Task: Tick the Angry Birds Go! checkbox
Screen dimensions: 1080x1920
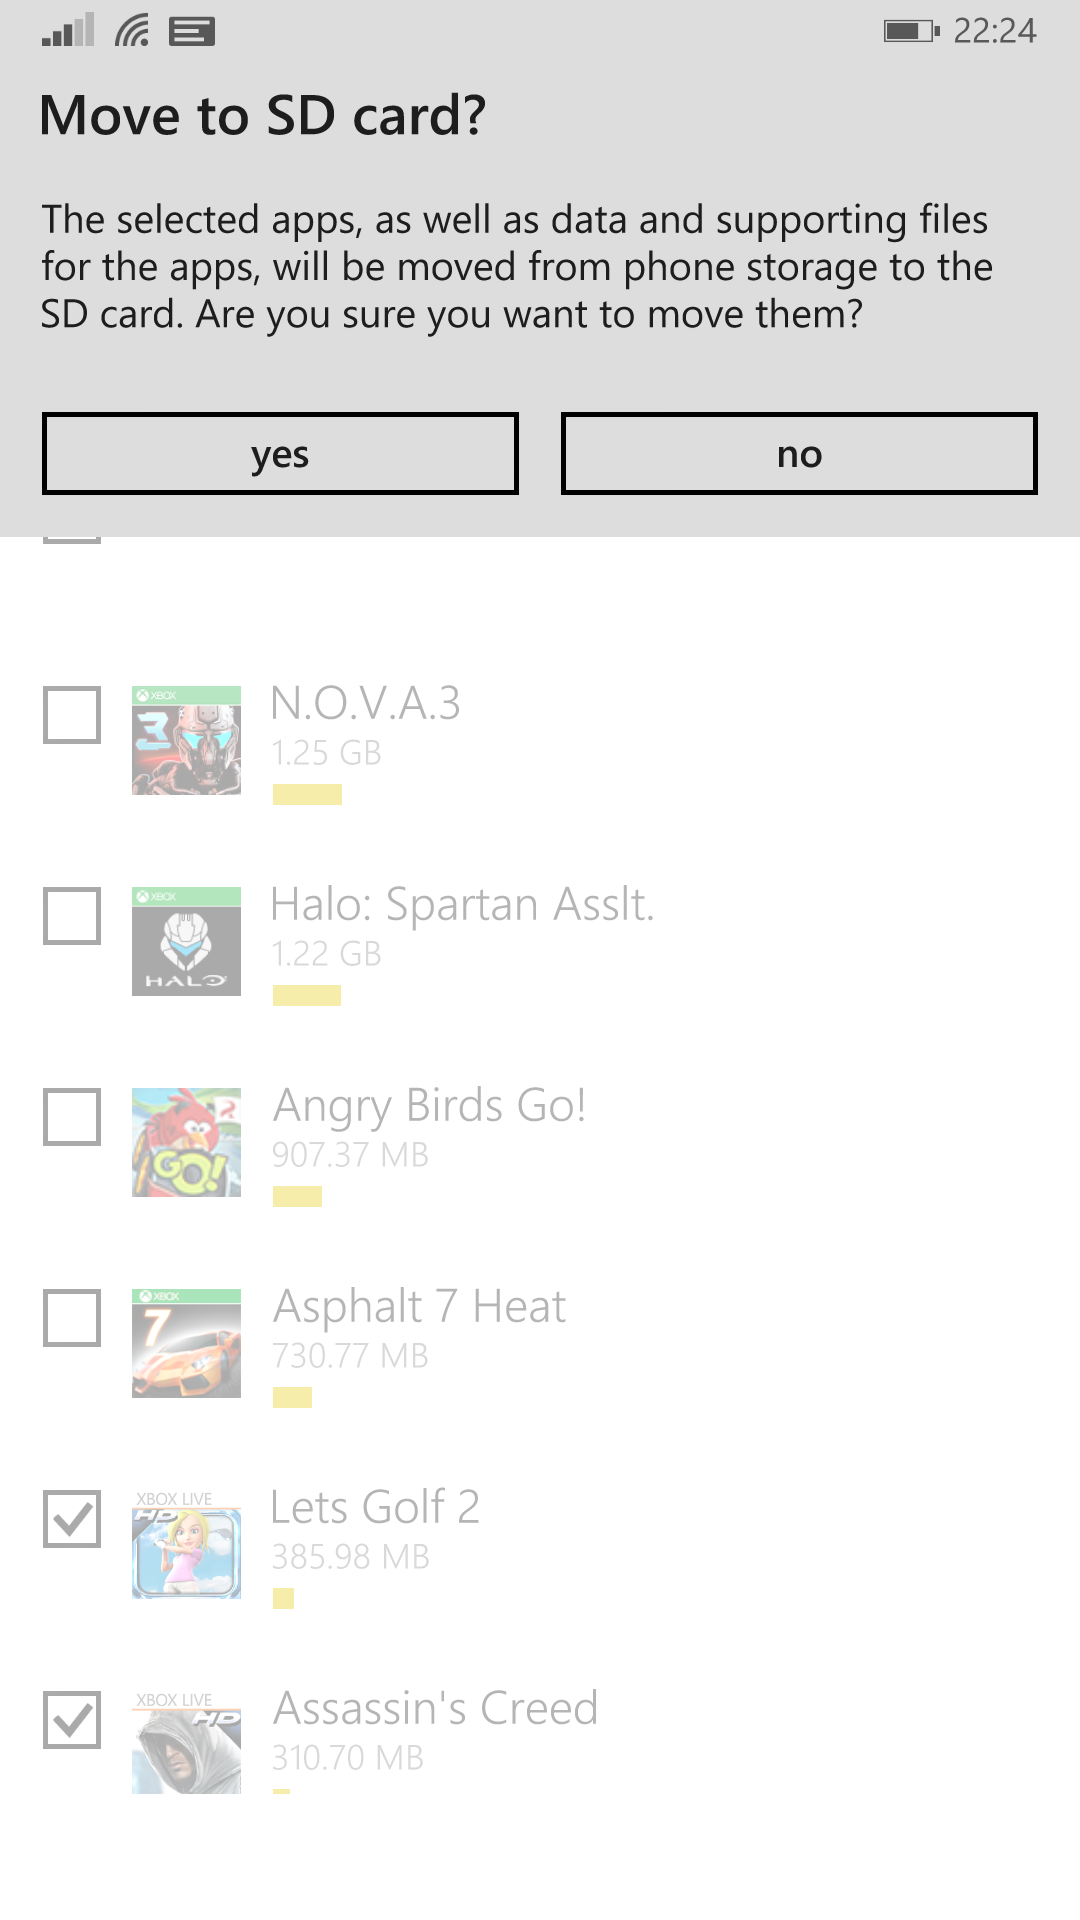Action: pyautogui.click(x=72, y=1117)
